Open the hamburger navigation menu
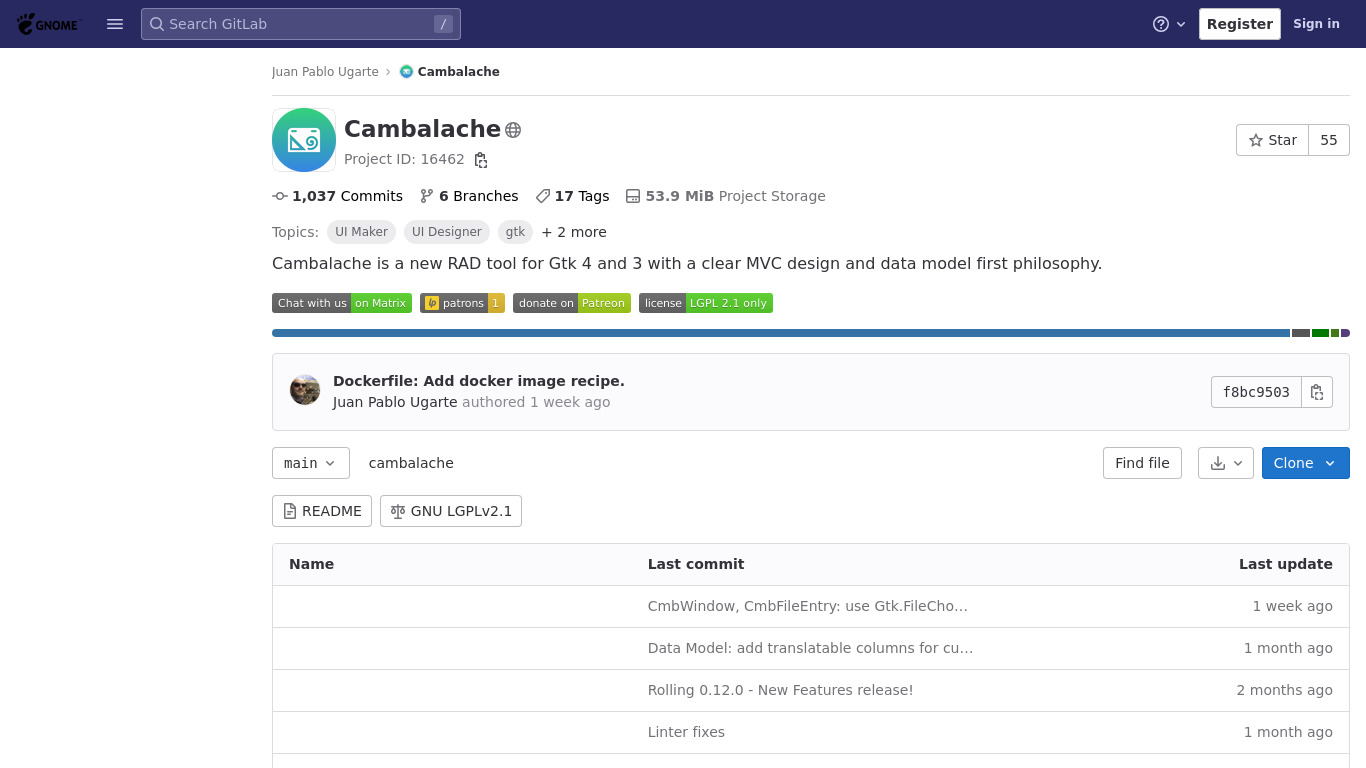The image size is (1366, 768). point(115,24)
